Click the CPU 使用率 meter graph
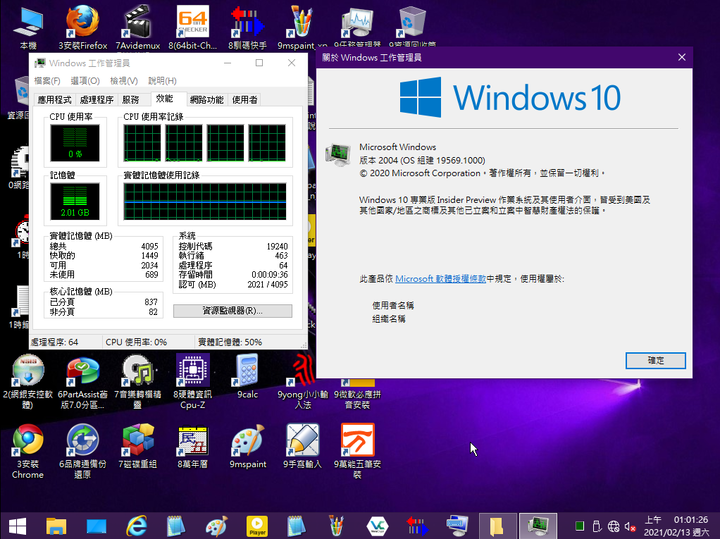 [x=75, y=143]
